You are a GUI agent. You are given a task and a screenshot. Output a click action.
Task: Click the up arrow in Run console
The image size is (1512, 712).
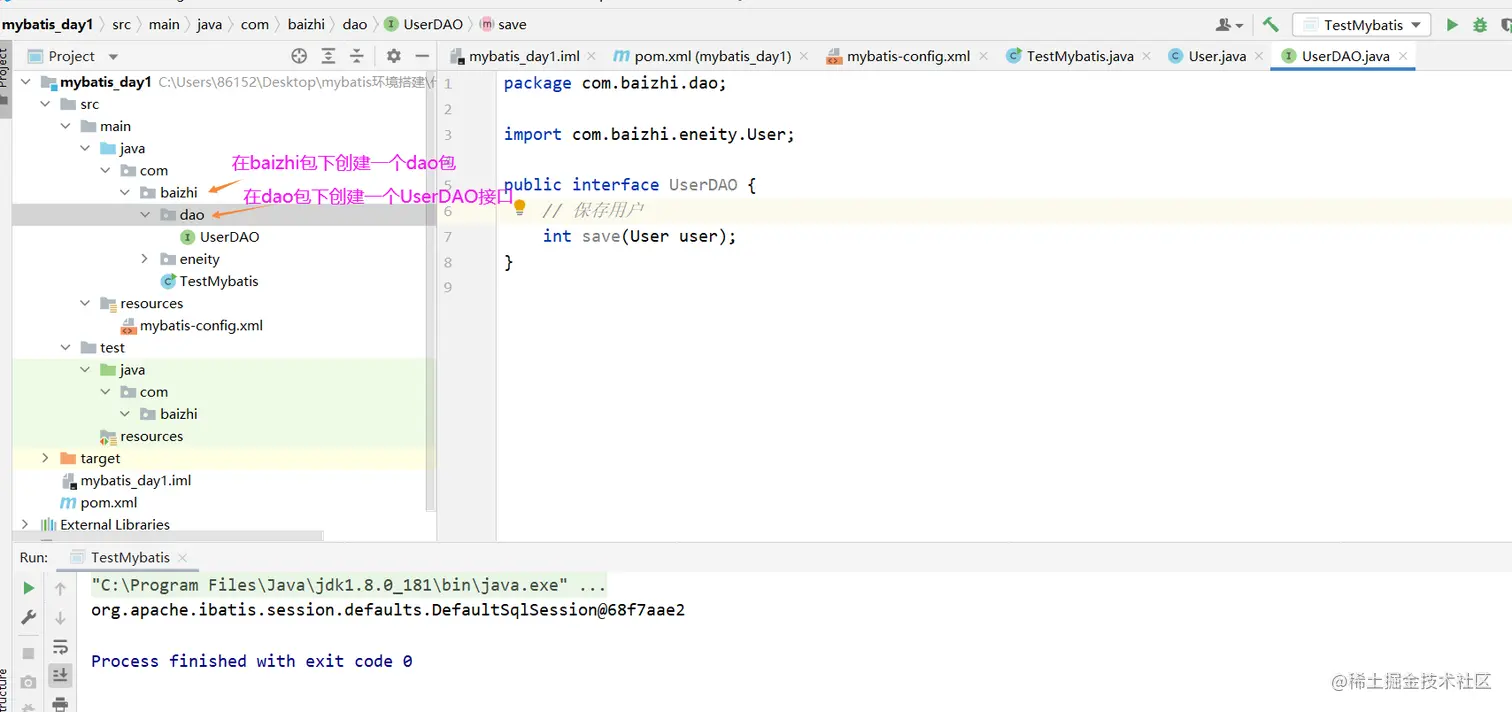pos(60,589)
